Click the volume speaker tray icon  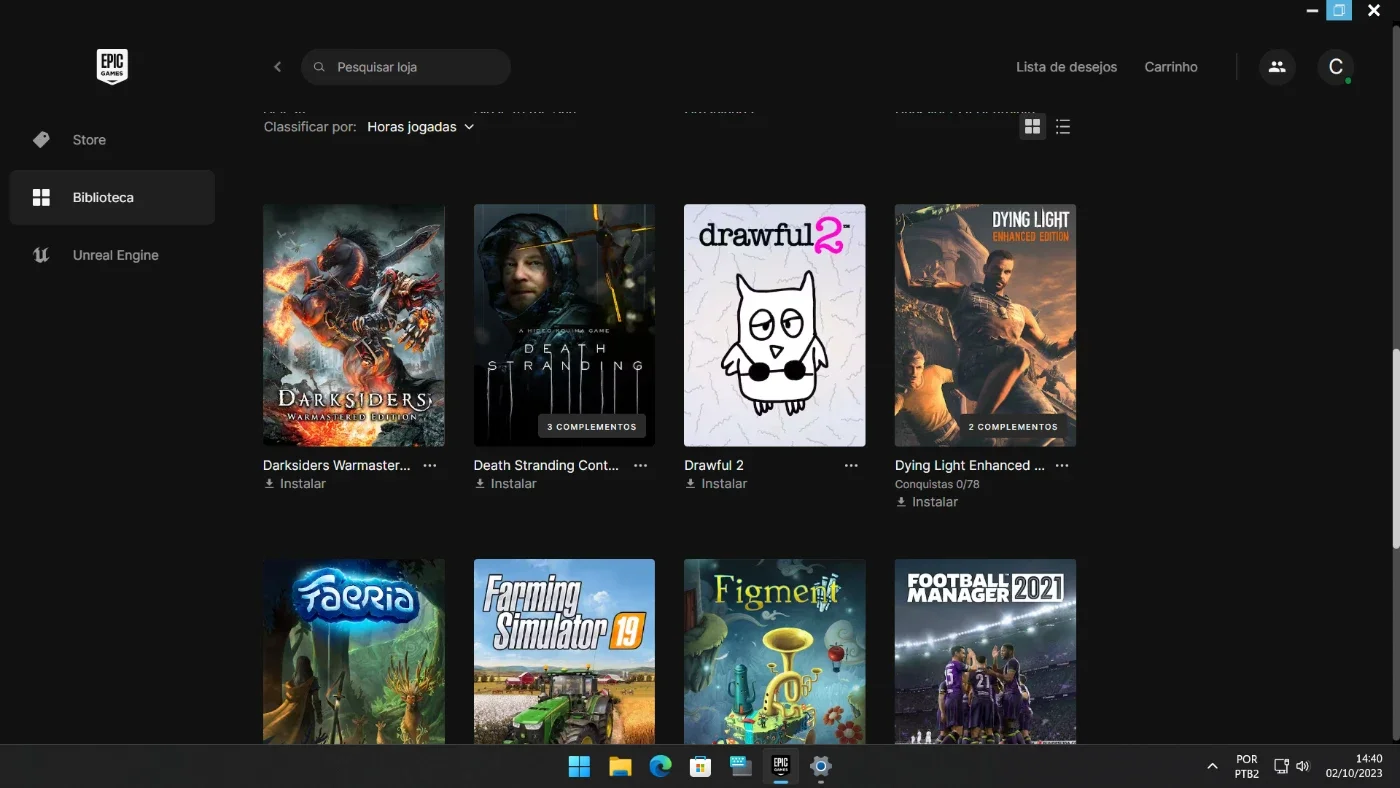(1303, 767)
